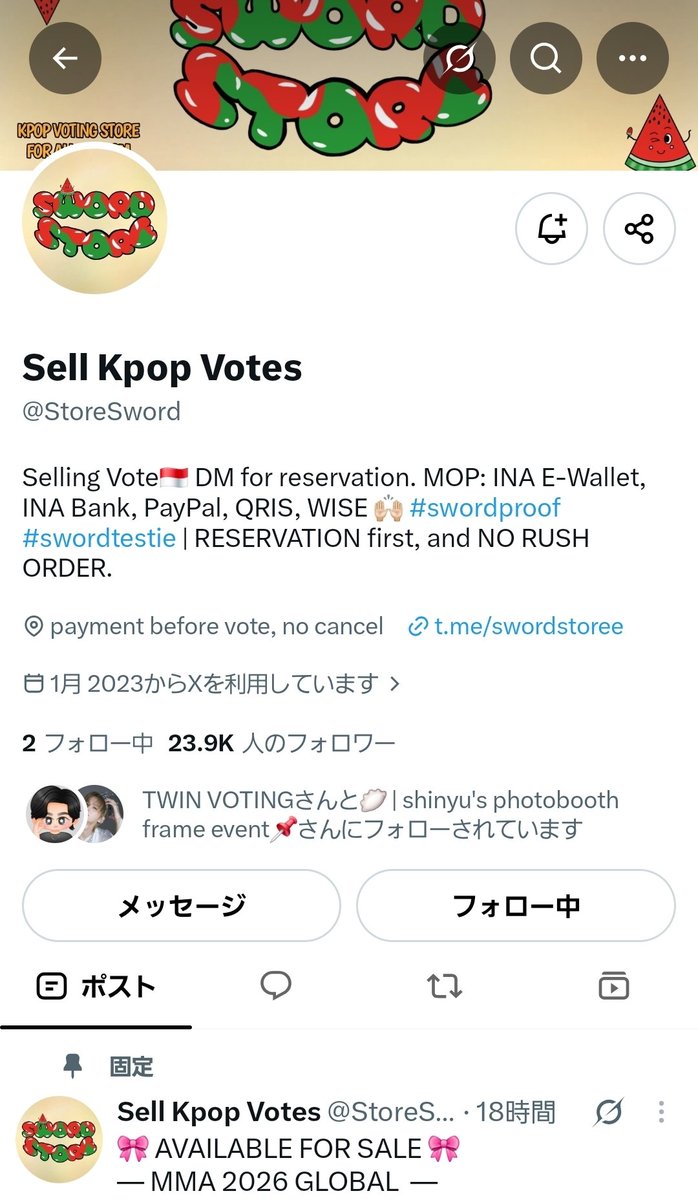Tap the #swordtestie hashtag
The height and width of the screenshot is (1200, 698).
99,538
